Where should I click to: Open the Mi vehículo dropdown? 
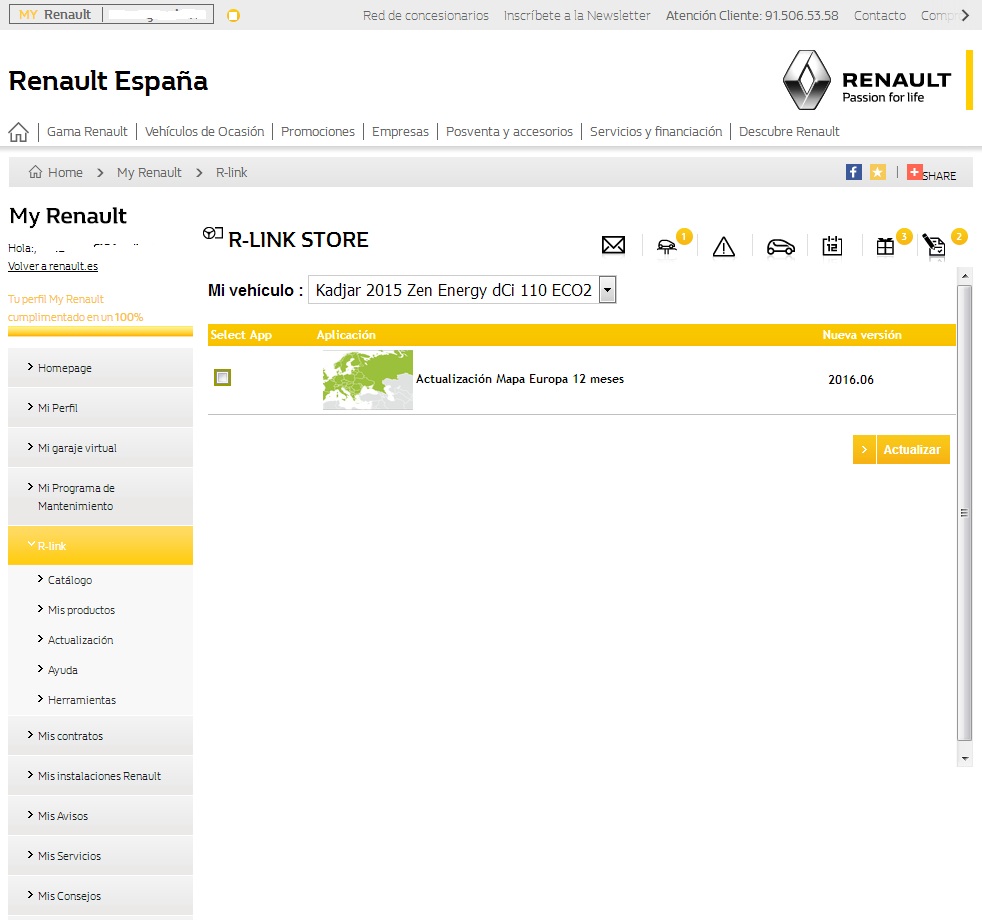pyautogui.click(x=462, y=290)
